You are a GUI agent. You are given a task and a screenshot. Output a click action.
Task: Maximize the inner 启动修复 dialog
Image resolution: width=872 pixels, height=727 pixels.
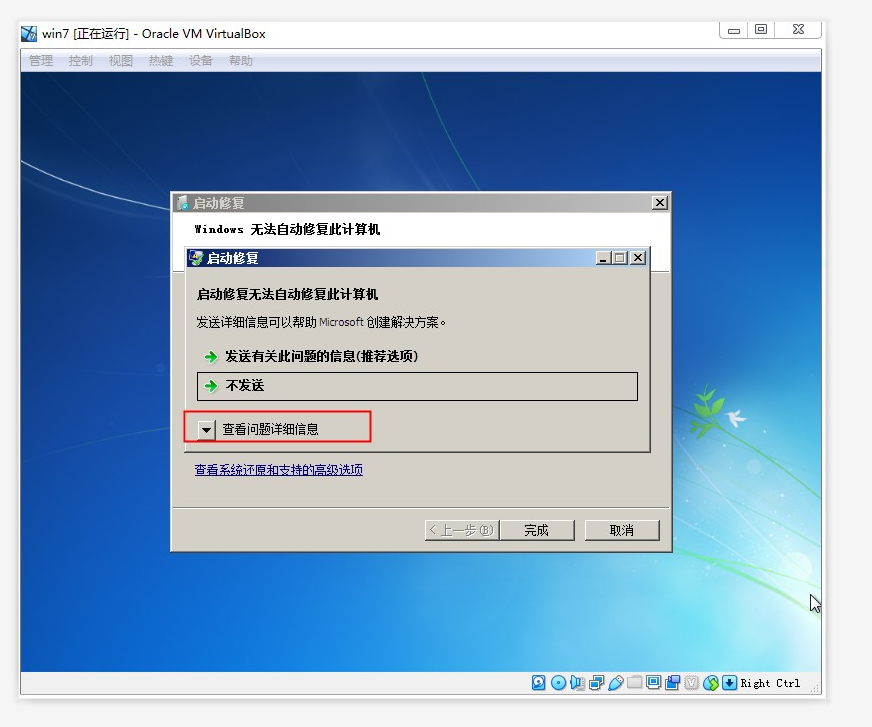620,258
